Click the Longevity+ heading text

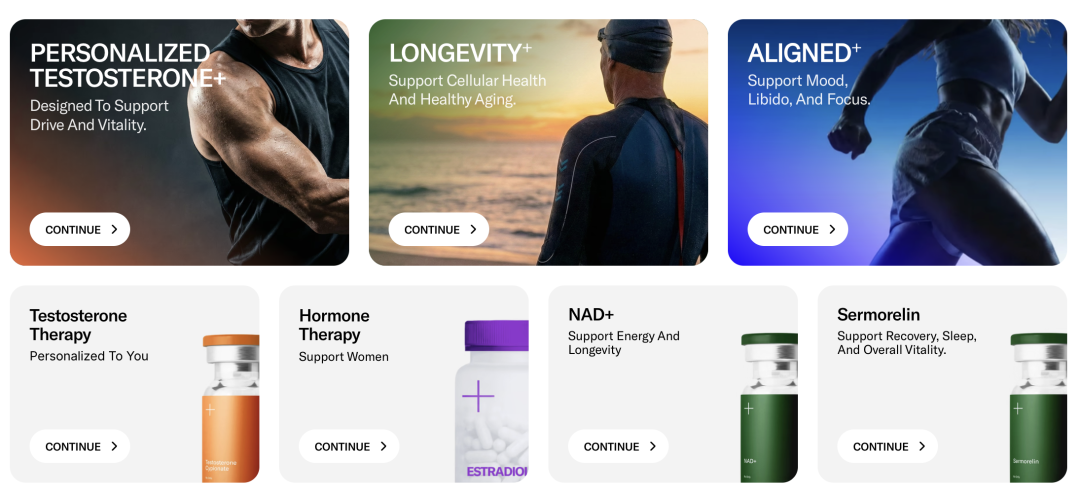tap(460, 53)
